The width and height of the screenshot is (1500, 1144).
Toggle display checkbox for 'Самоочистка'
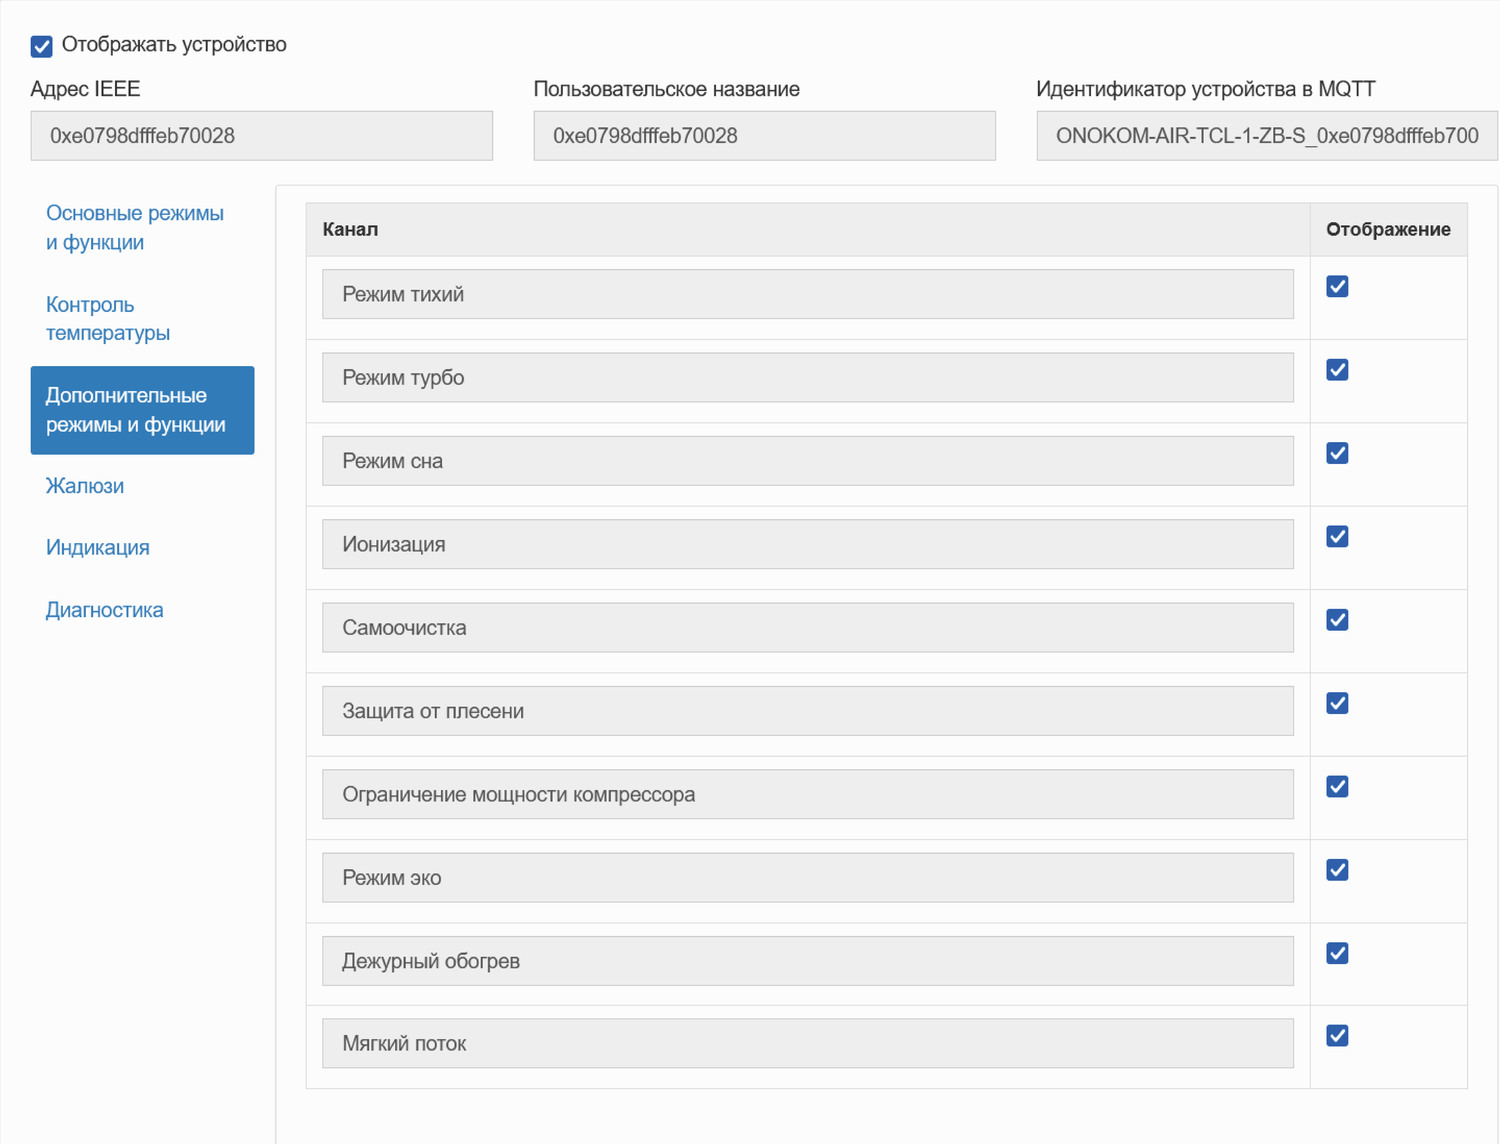pyautogui.click(x=1337, y=620)
